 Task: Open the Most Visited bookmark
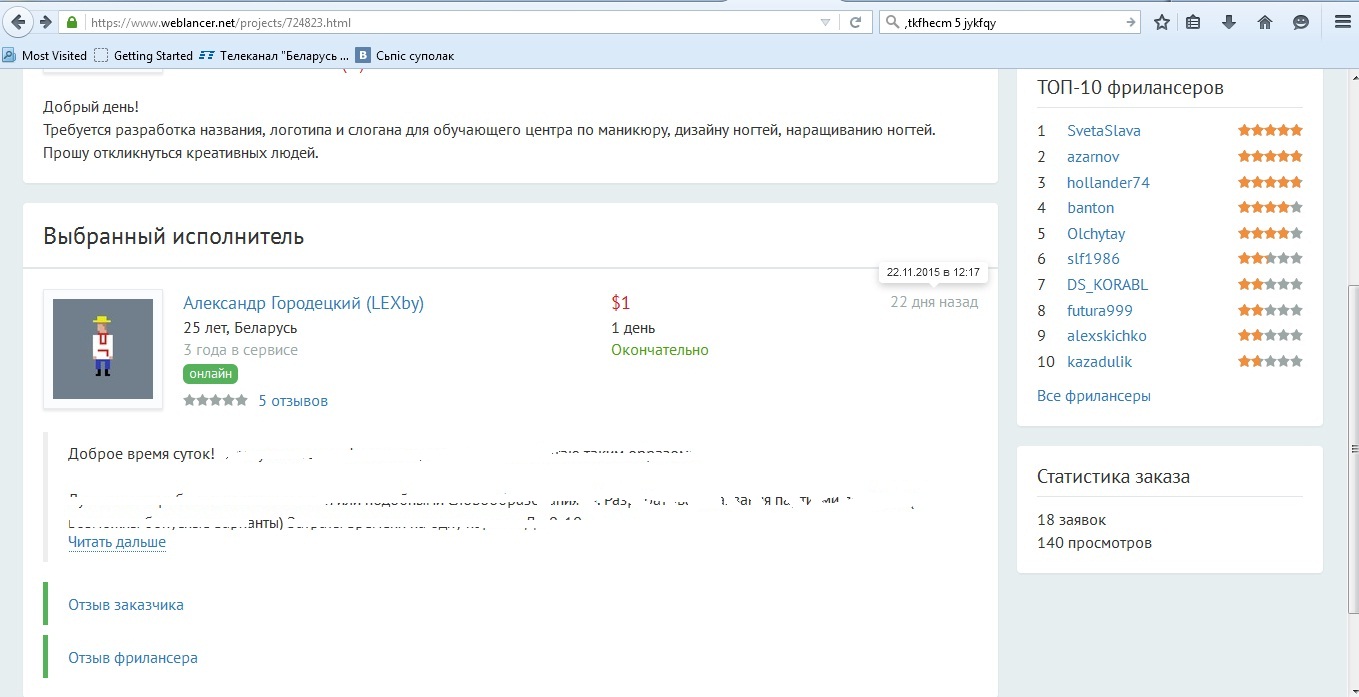click(46, 56)
